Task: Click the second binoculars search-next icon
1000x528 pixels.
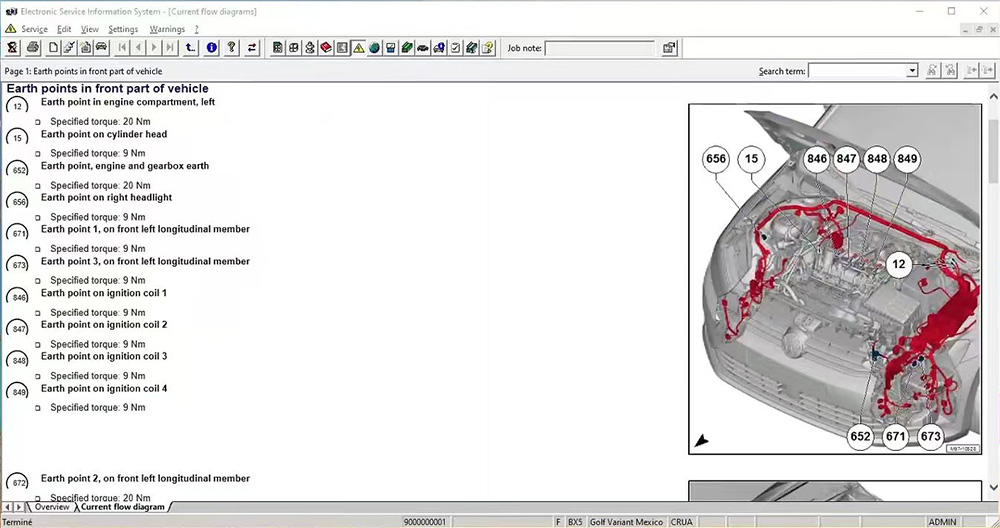Action: [x=950, y=71]
